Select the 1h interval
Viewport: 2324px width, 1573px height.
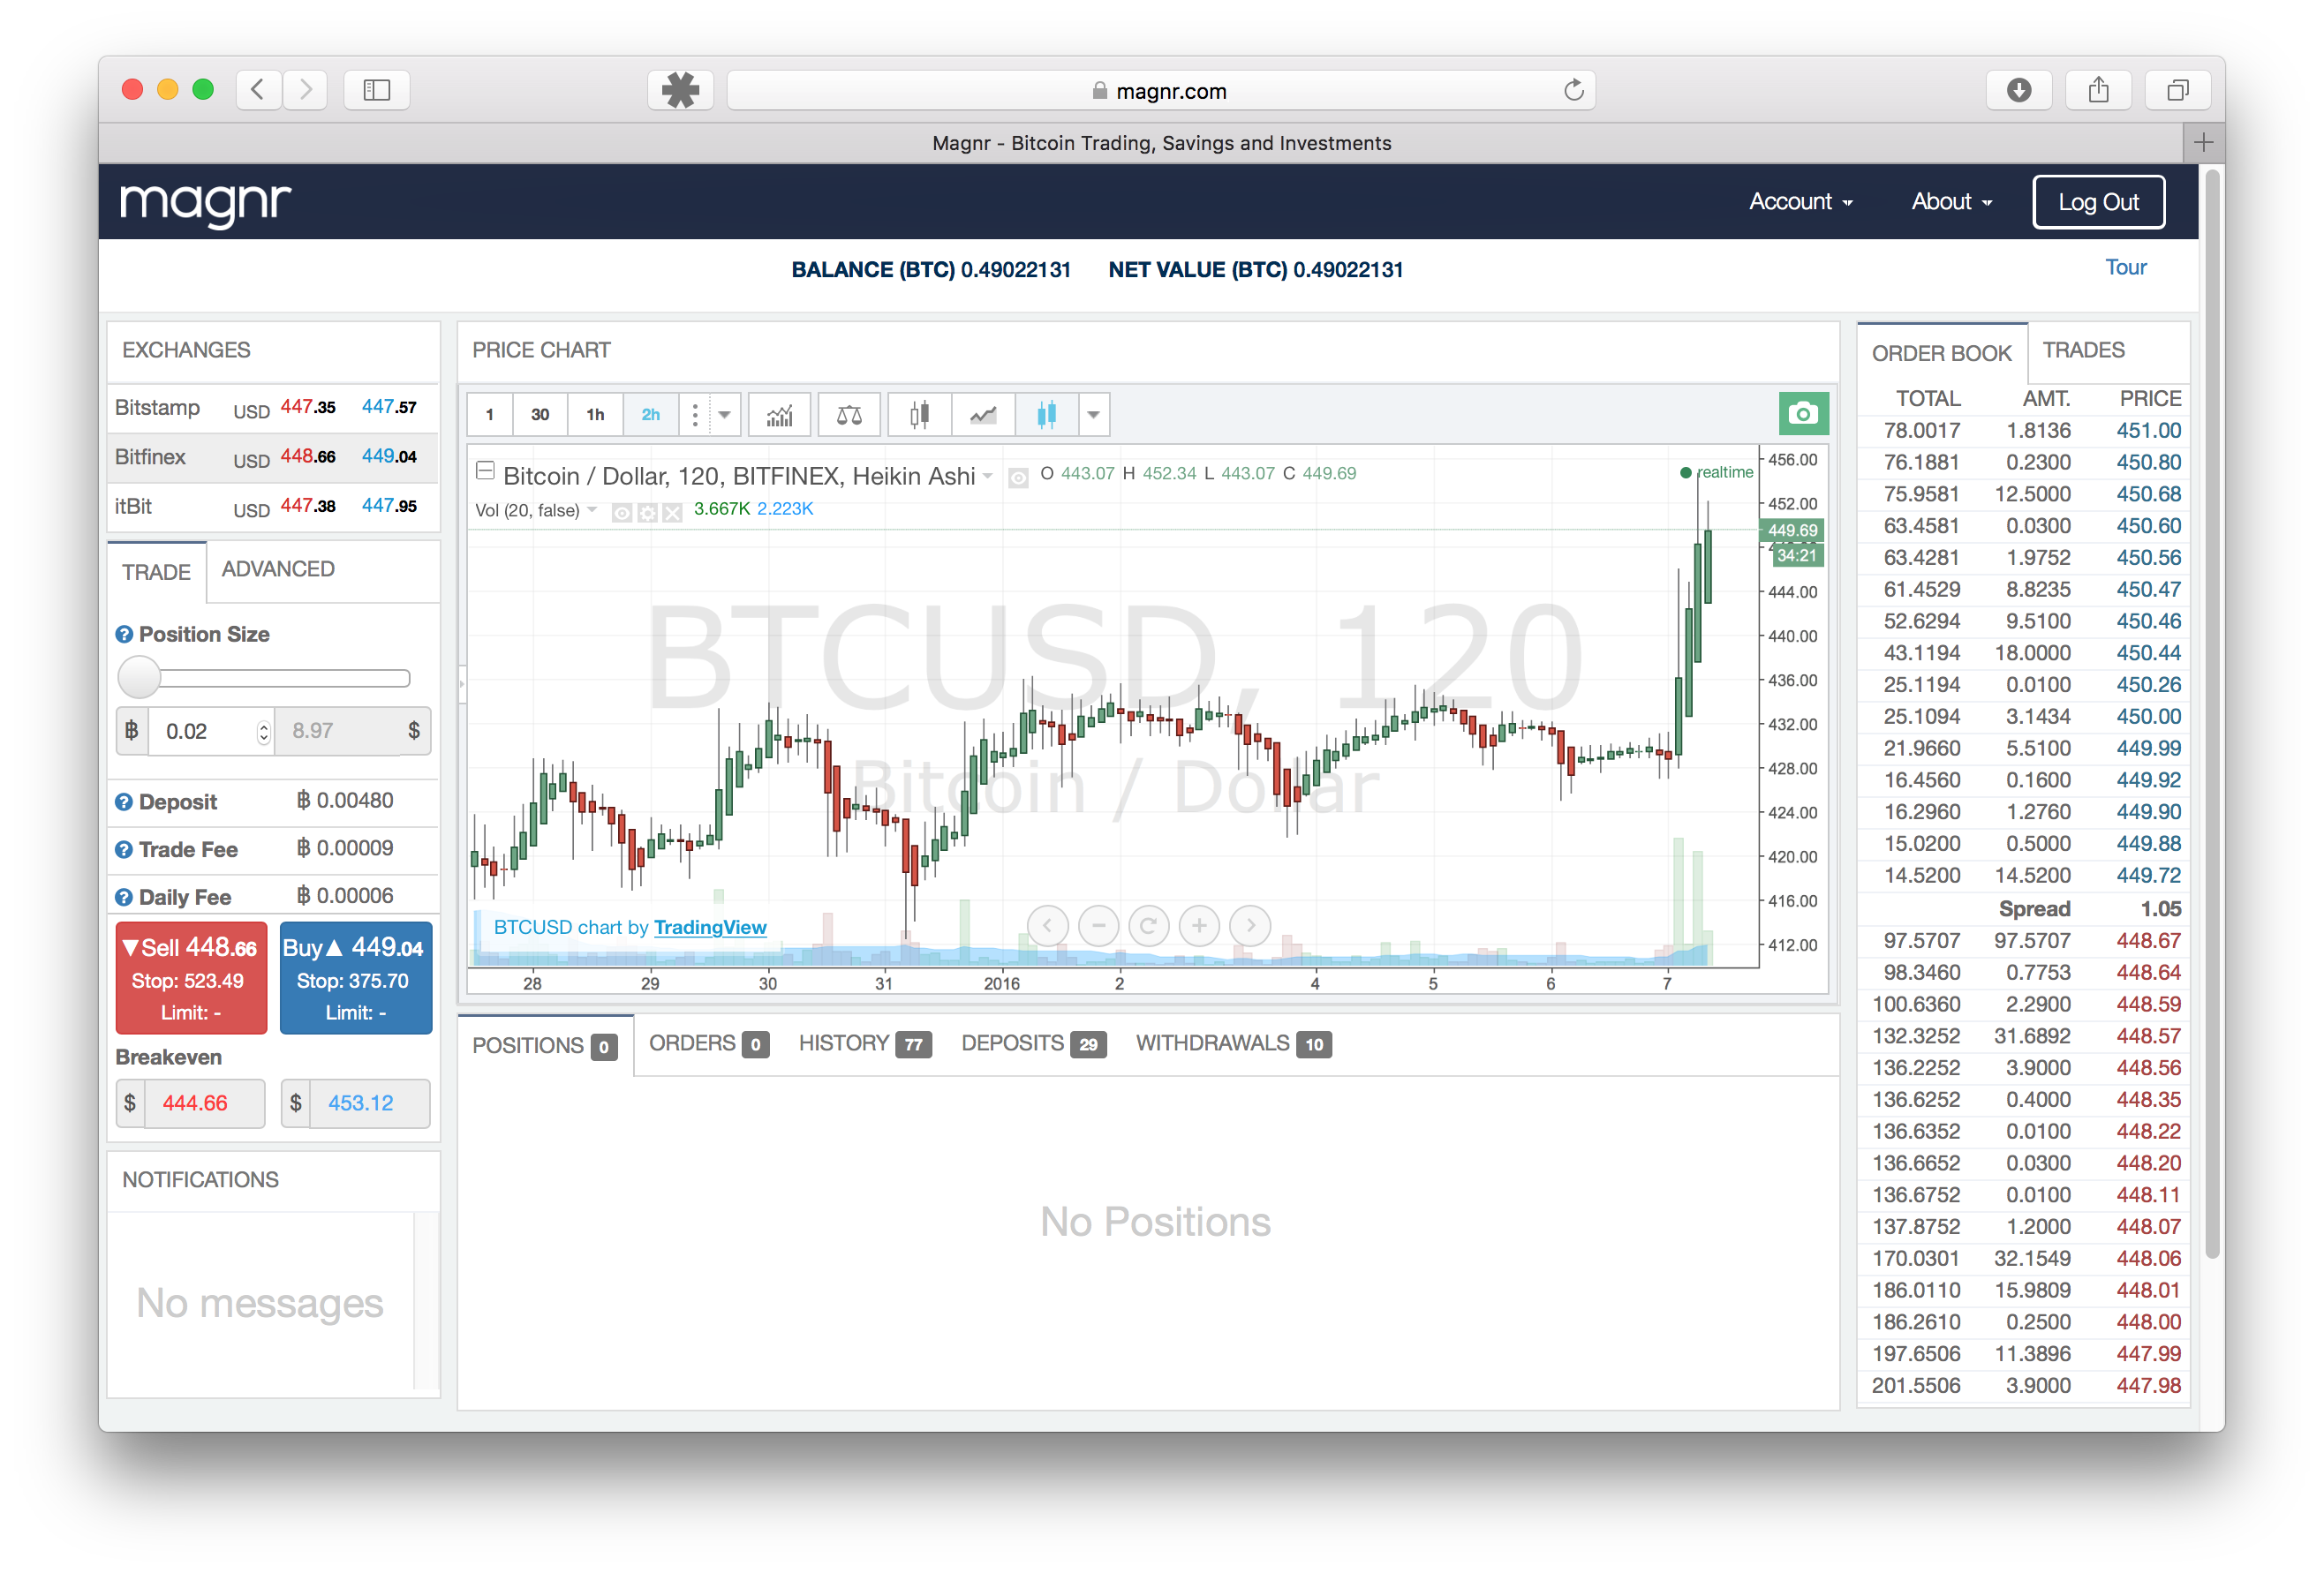pyautogui.click(x=595, y=415)
